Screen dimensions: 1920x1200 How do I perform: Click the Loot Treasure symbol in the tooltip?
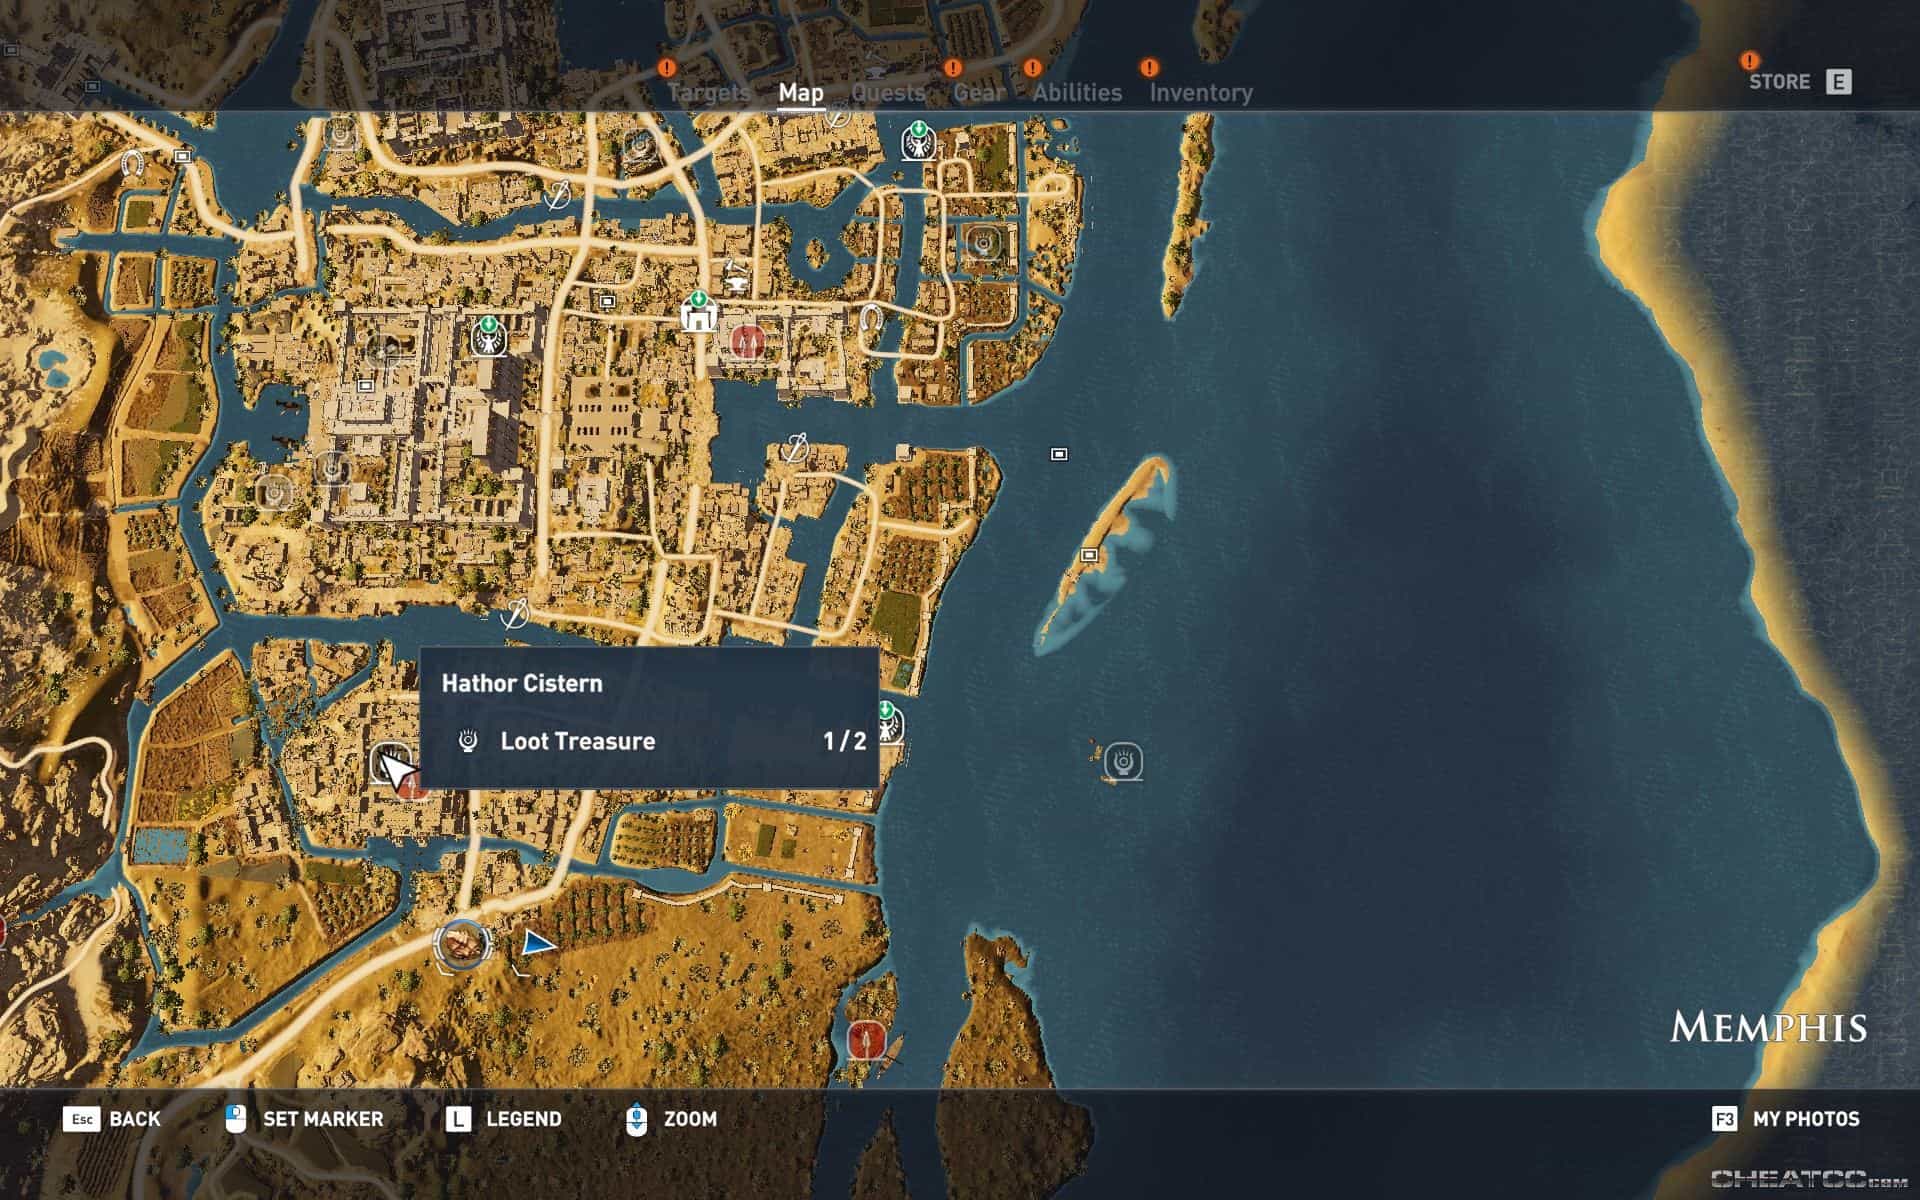point(468,741)
